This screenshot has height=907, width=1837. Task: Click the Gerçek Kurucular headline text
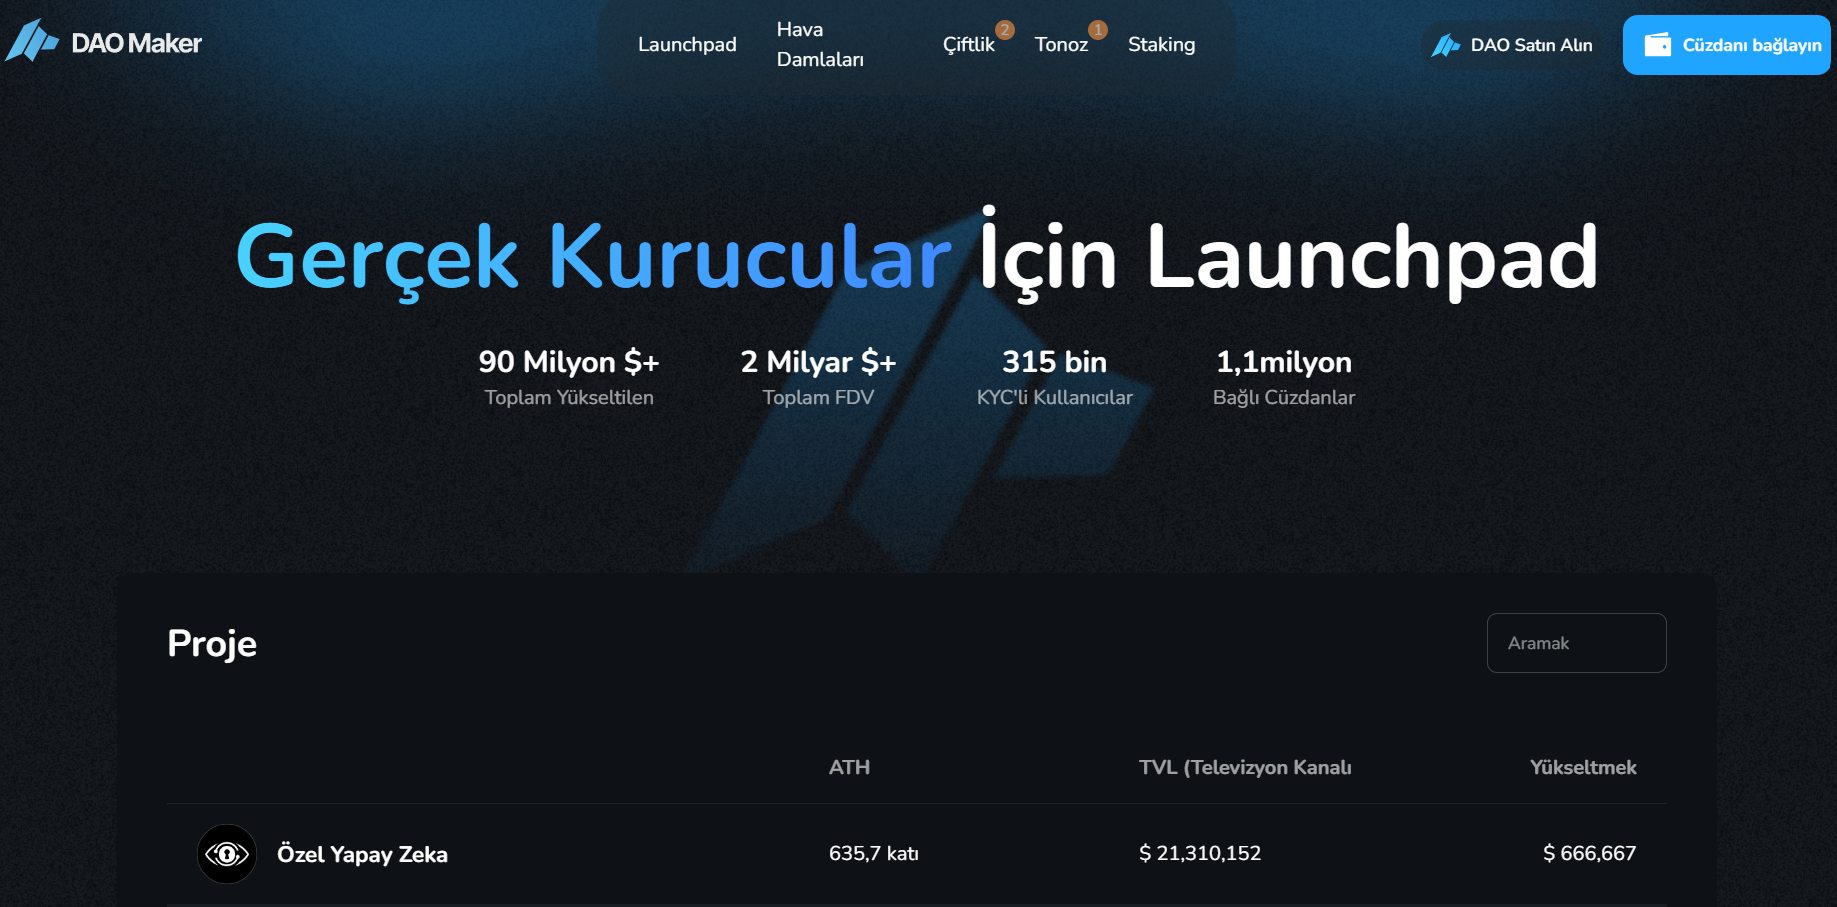tap(593, 258)
